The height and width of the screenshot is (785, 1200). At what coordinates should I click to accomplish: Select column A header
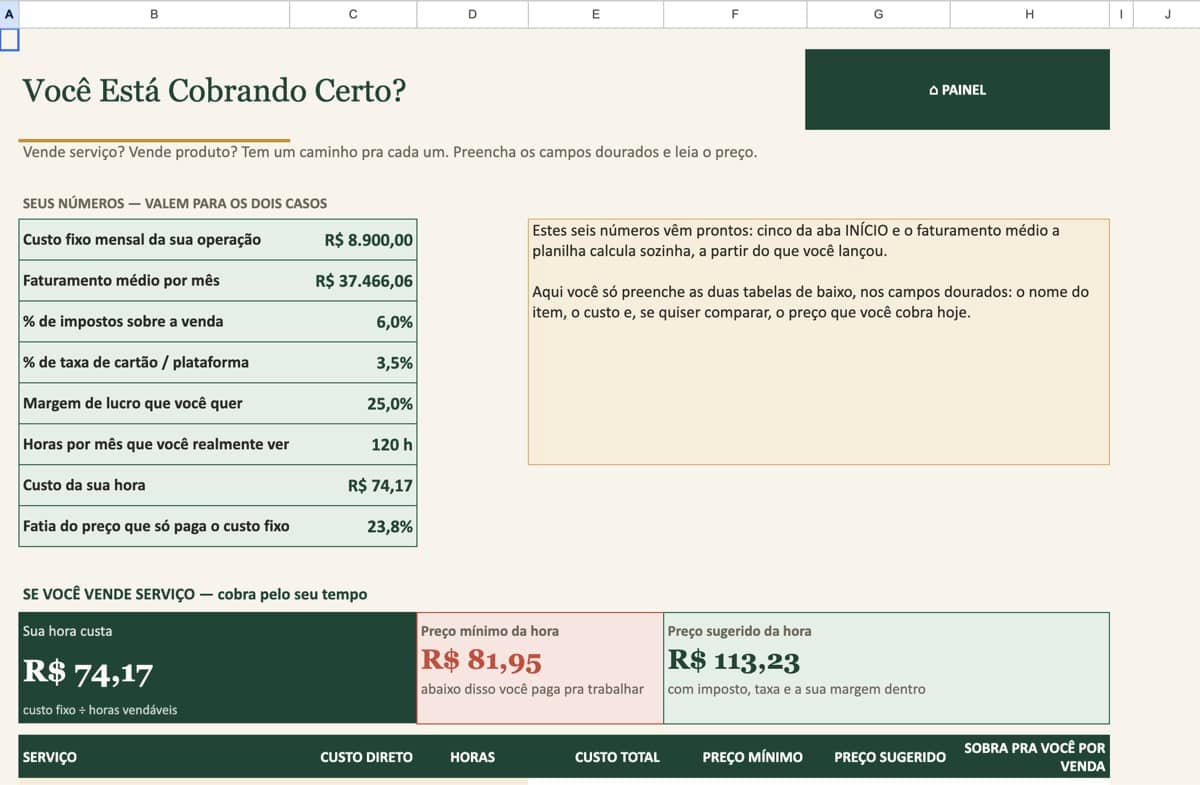pos(9,14)
